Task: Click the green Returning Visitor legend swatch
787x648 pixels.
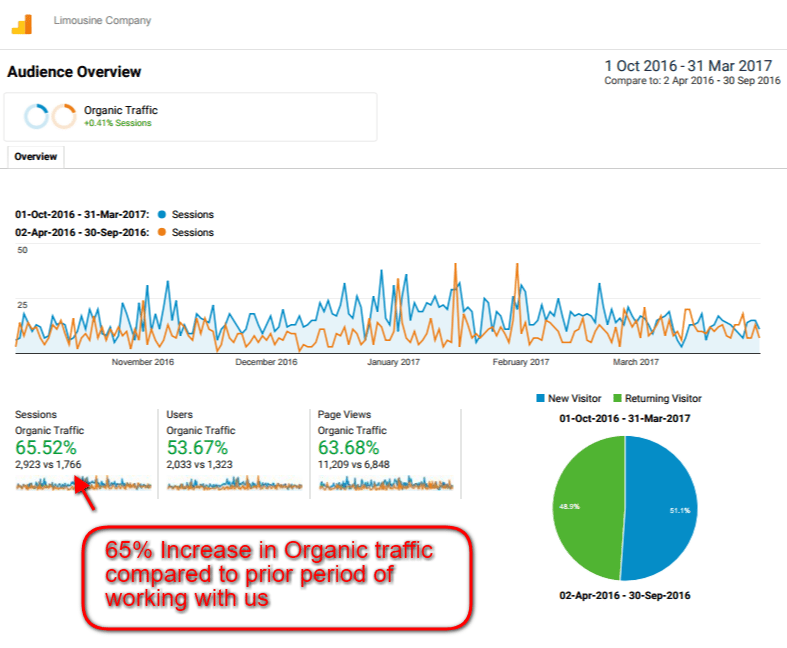Action: (617, 398)
